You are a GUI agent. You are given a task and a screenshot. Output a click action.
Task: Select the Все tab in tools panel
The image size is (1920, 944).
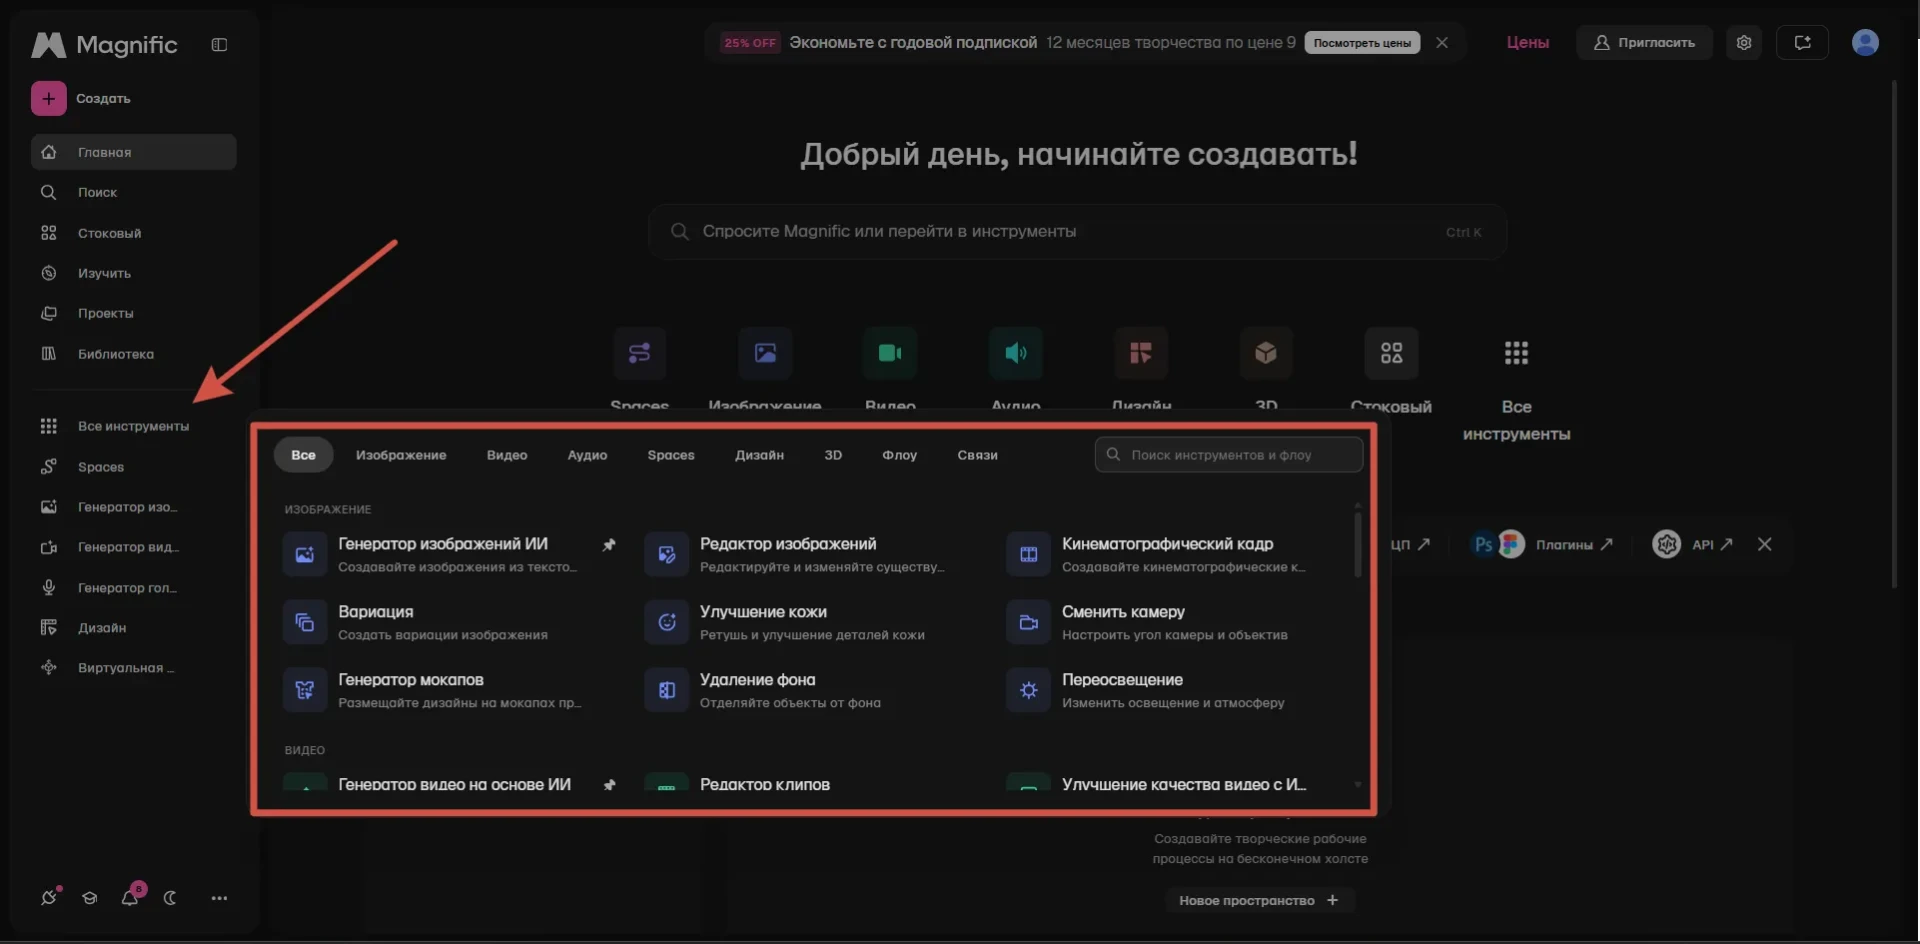pyautogui.click(x=303, y=455)
